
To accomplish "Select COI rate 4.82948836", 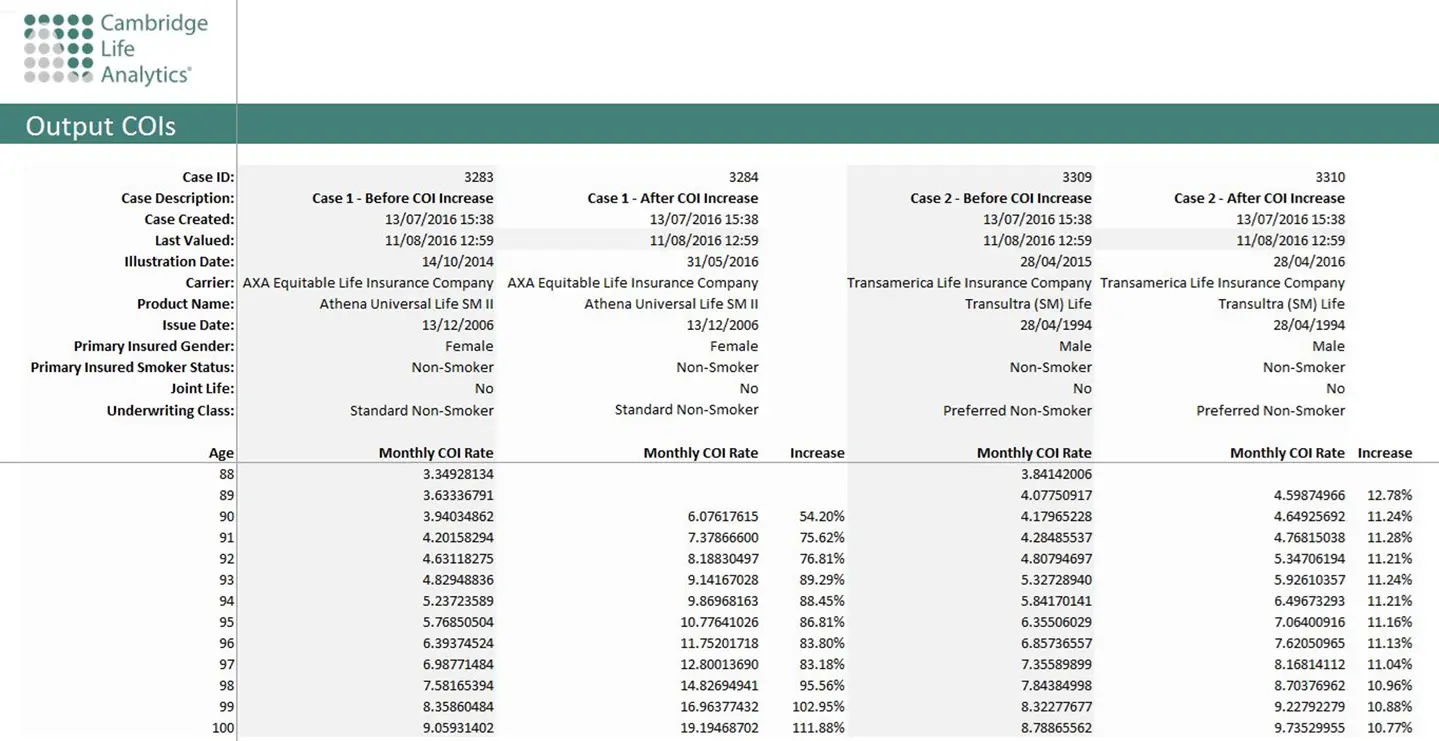I will [458, 580].
